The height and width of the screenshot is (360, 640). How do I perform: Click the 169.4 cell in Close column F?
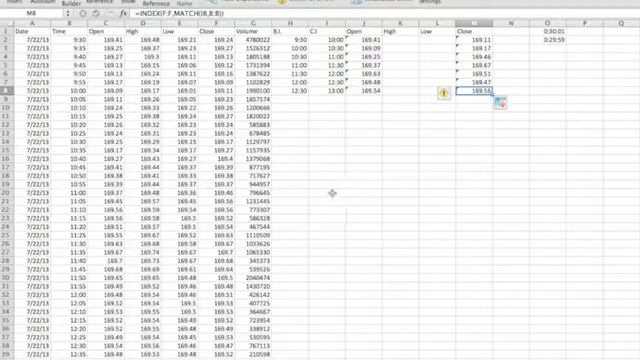tap(216, 159)
